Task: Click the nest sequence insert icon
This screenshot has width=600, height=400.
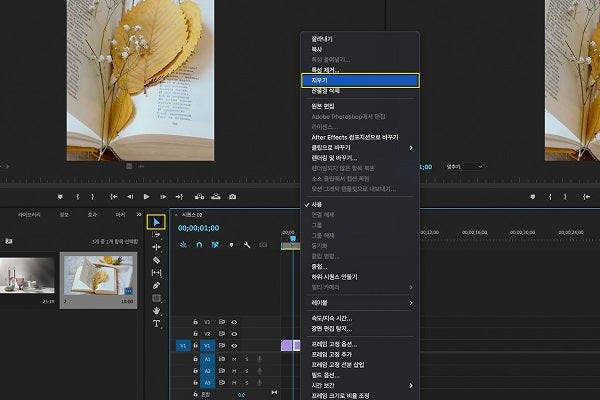Action: click(183, 245)
